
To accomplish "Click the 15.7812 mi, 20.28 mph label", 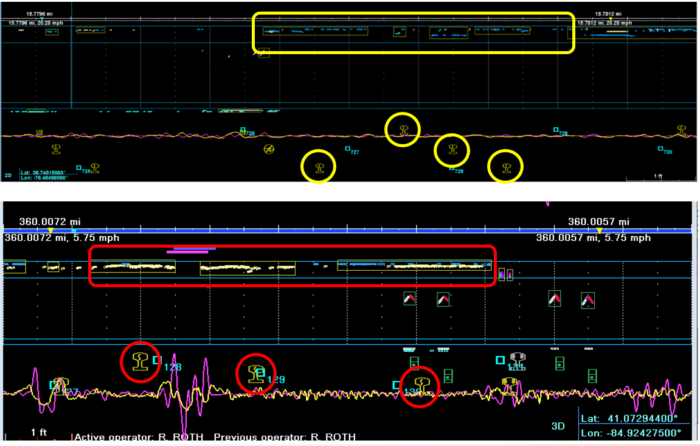I will (604, 23).
